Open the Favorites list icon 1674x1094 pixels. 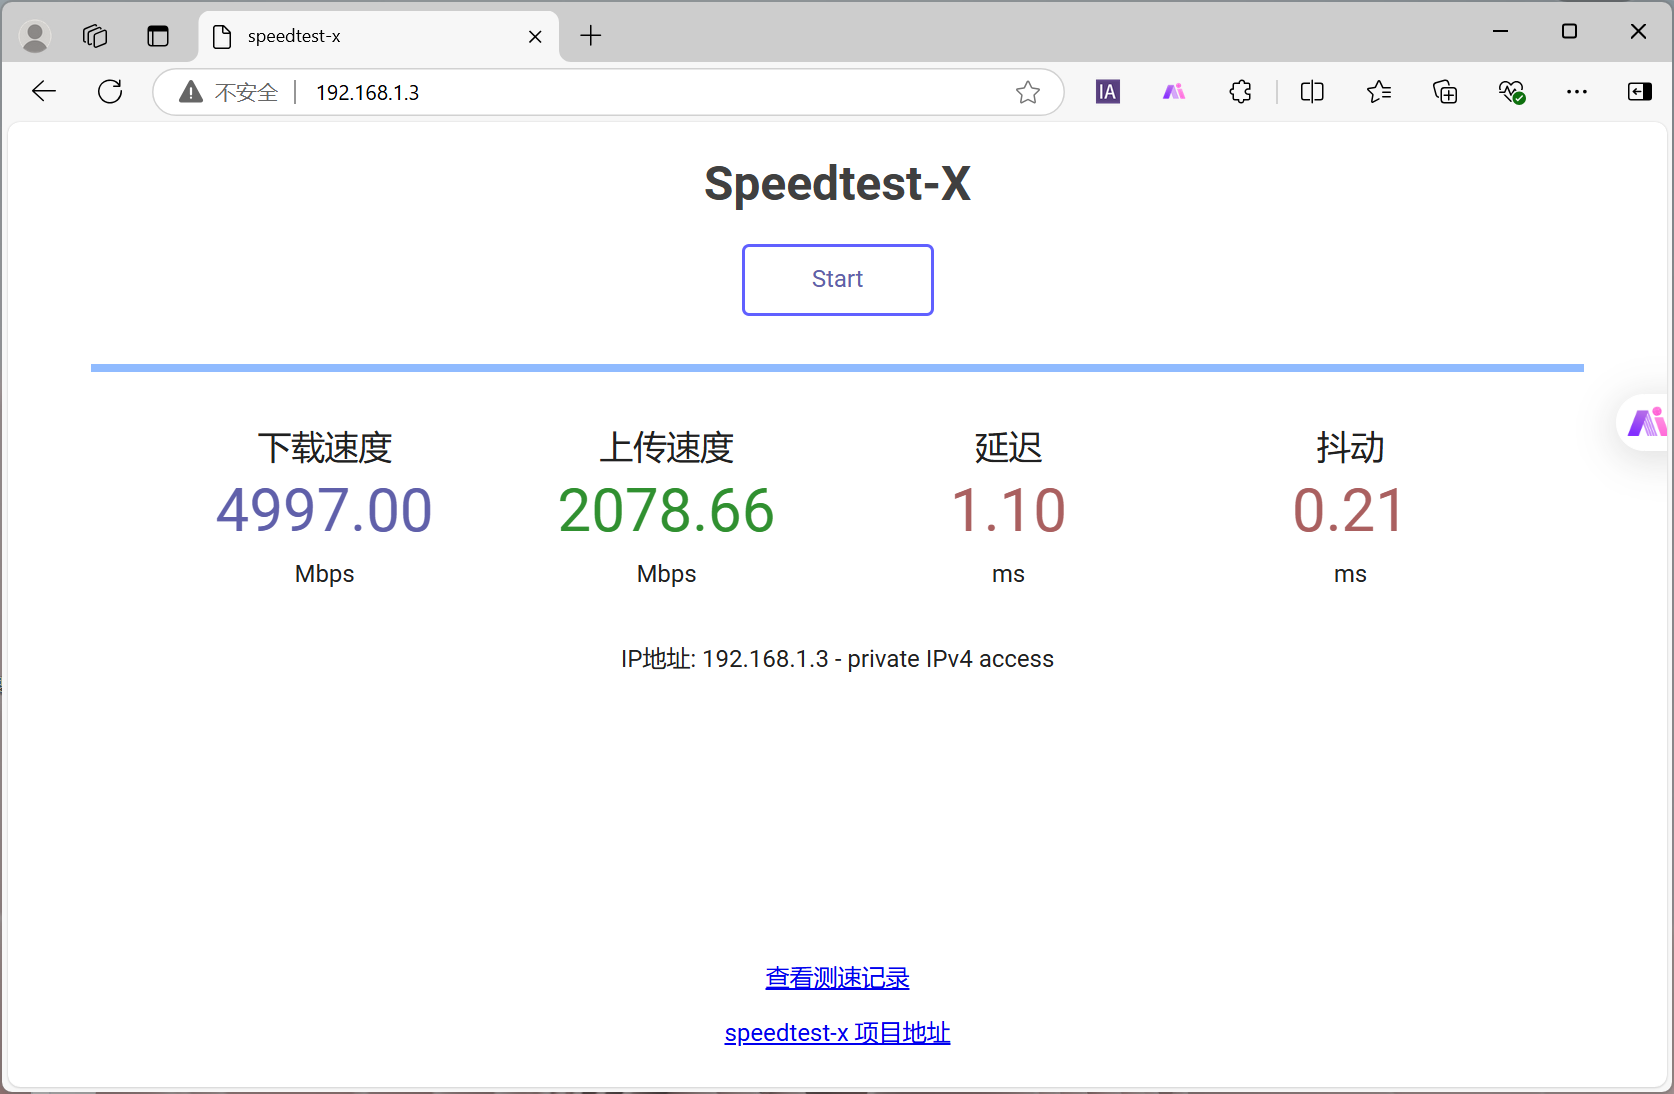pos(1378,92)
